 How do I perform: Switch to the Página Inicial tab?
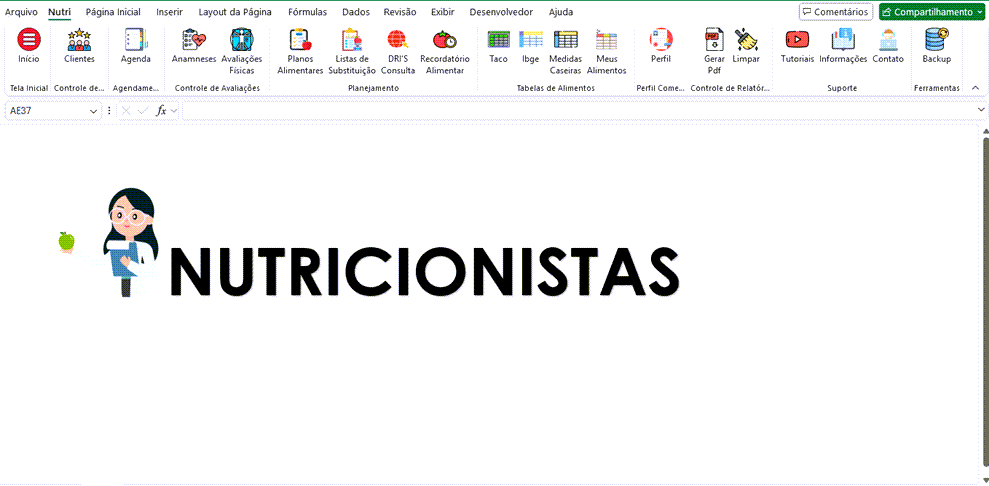[113, 12]
